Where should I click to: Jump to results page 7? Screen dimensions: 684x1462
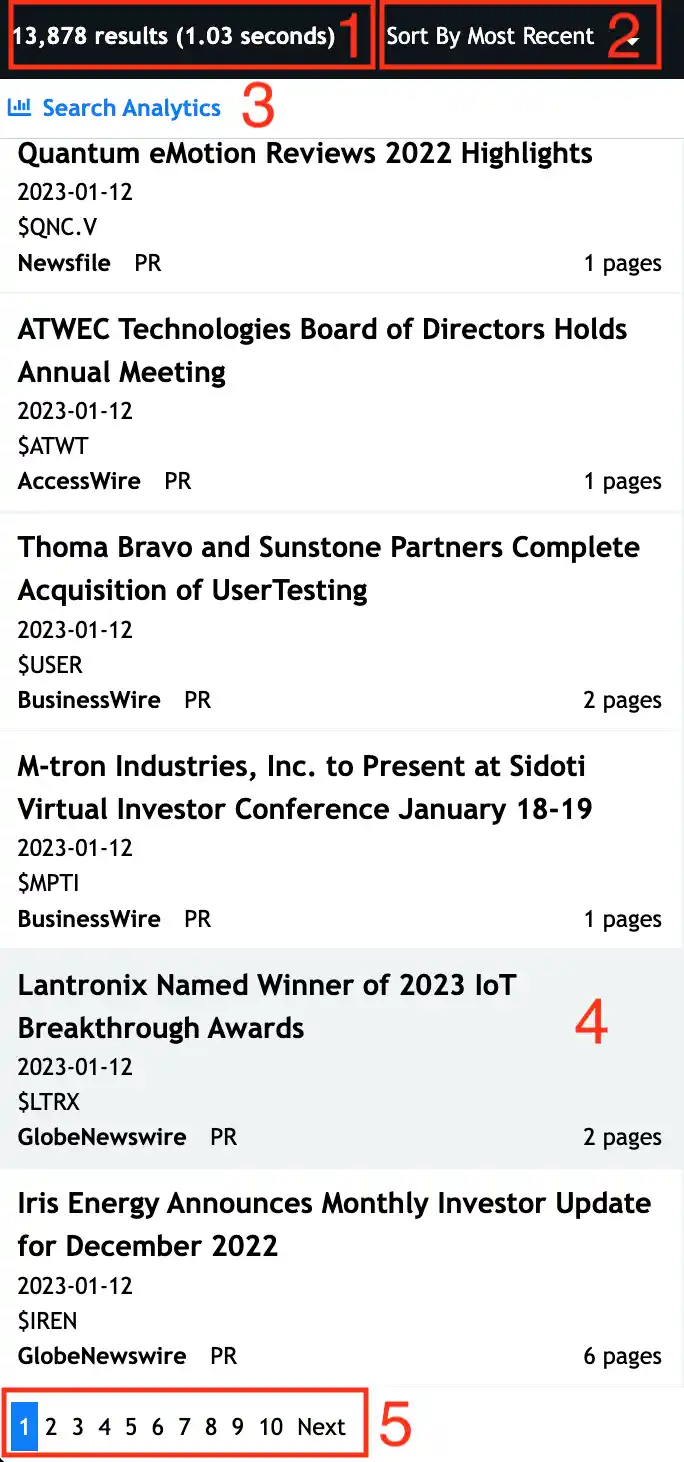(x=184, y=1427)
